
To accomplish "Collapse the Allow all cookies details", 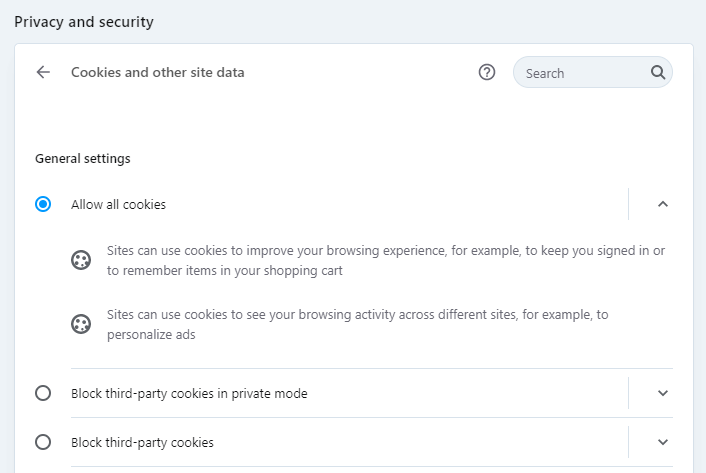I will [x=662, y=204].
